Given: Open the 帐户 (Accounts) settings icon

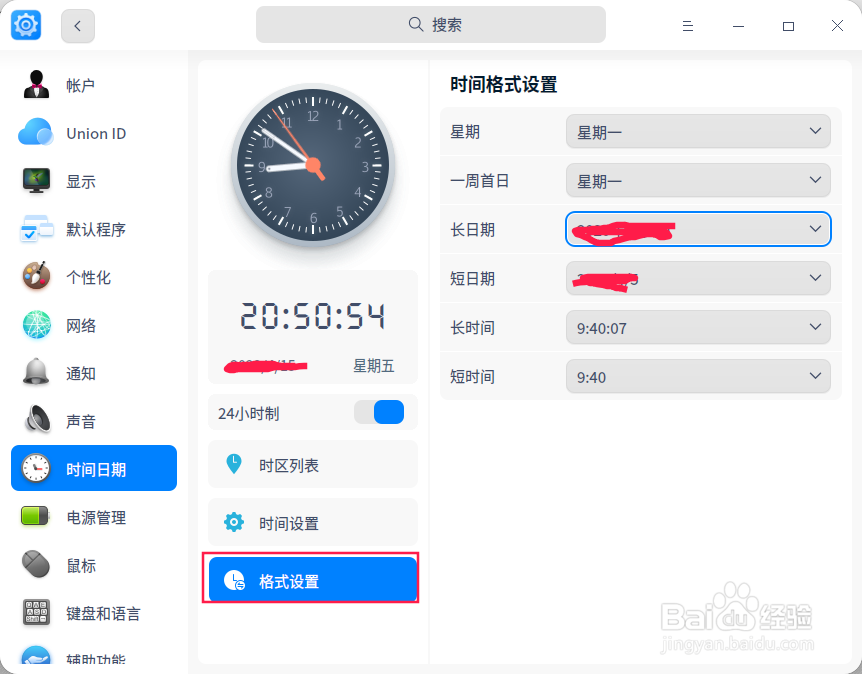Looking at the screenshot, I should pyautogui.click(x=35, y=85).
